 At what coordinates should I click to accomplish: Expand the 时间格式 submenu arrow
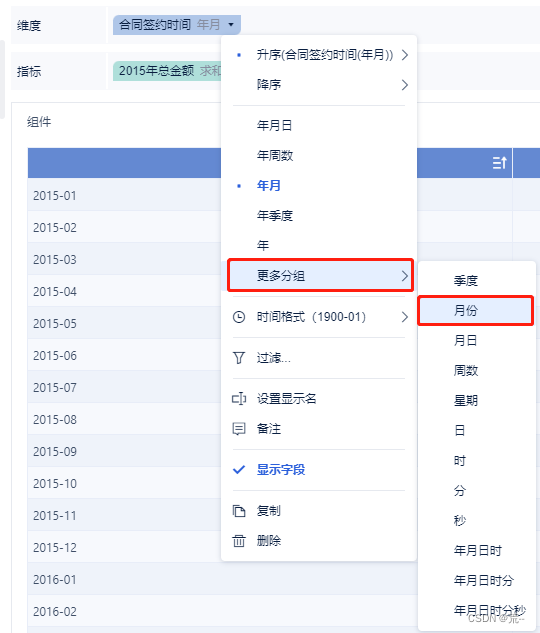click(x=405, y=317)
